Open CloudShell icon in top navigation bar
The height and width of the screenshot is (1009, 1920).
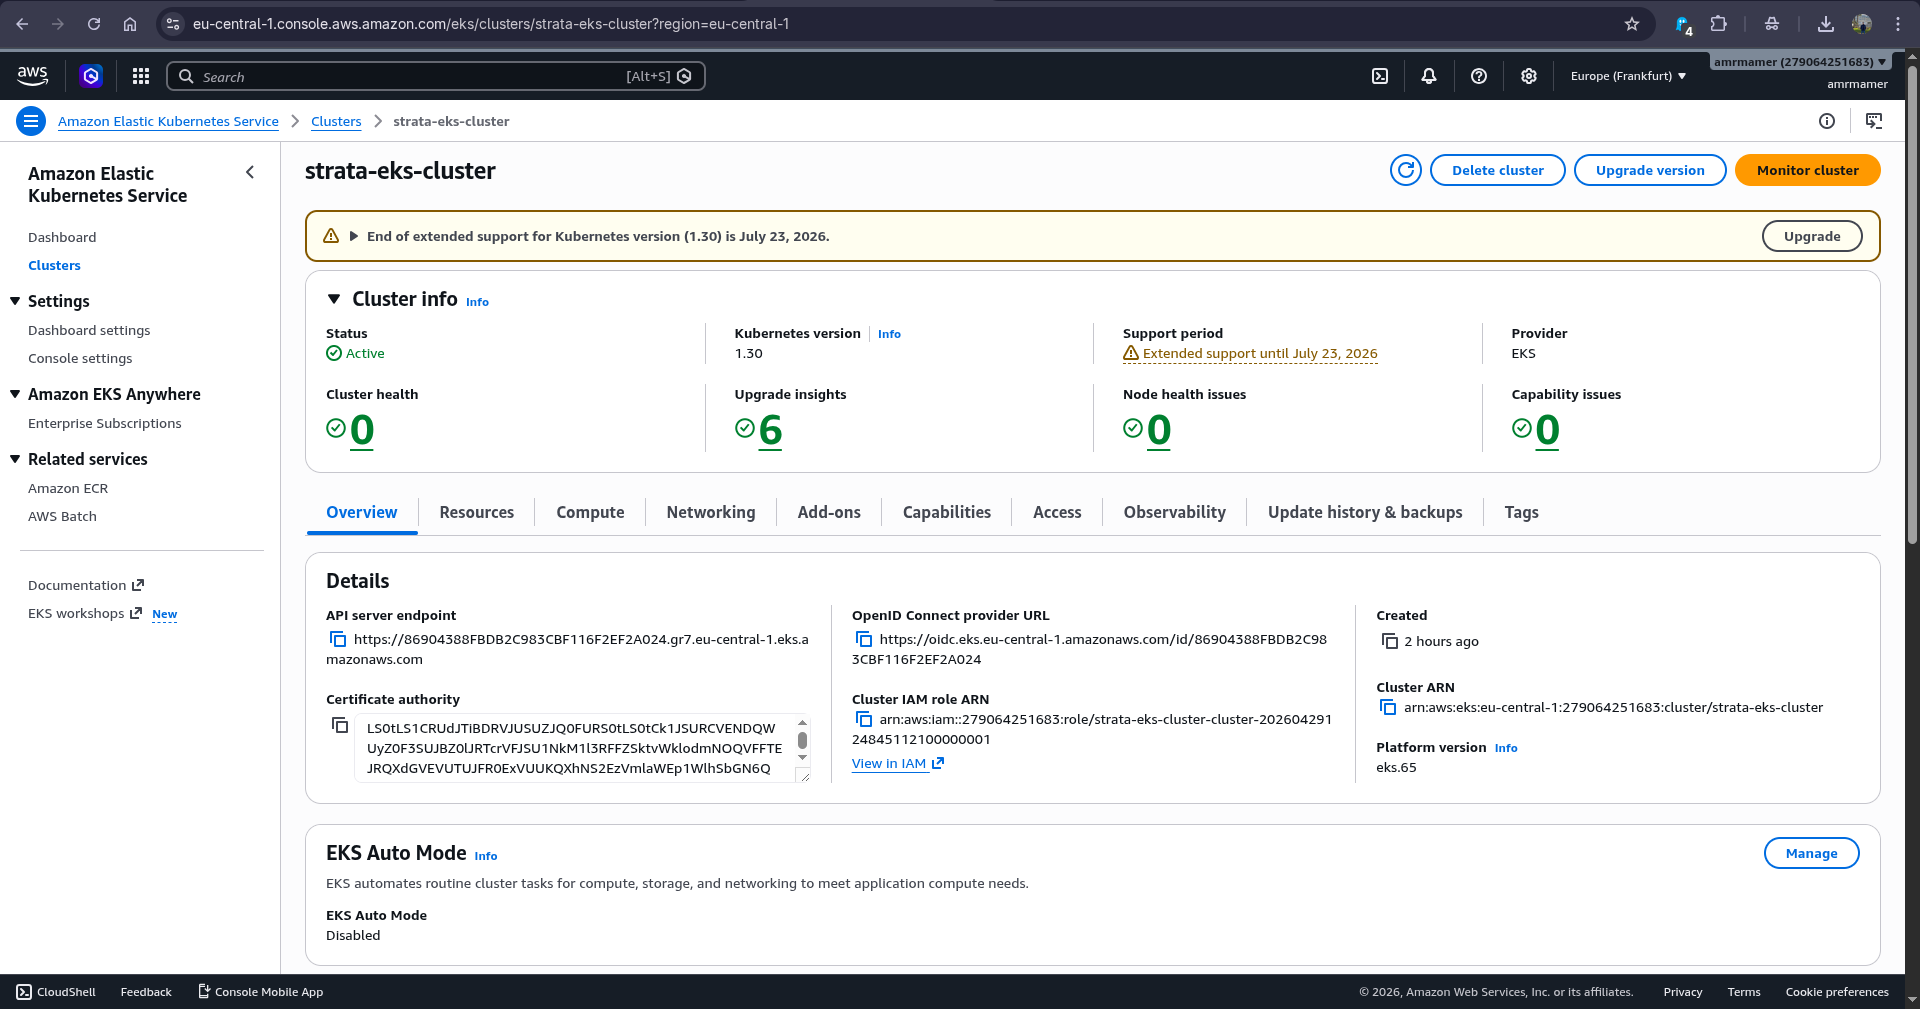tap(1380, 76)
